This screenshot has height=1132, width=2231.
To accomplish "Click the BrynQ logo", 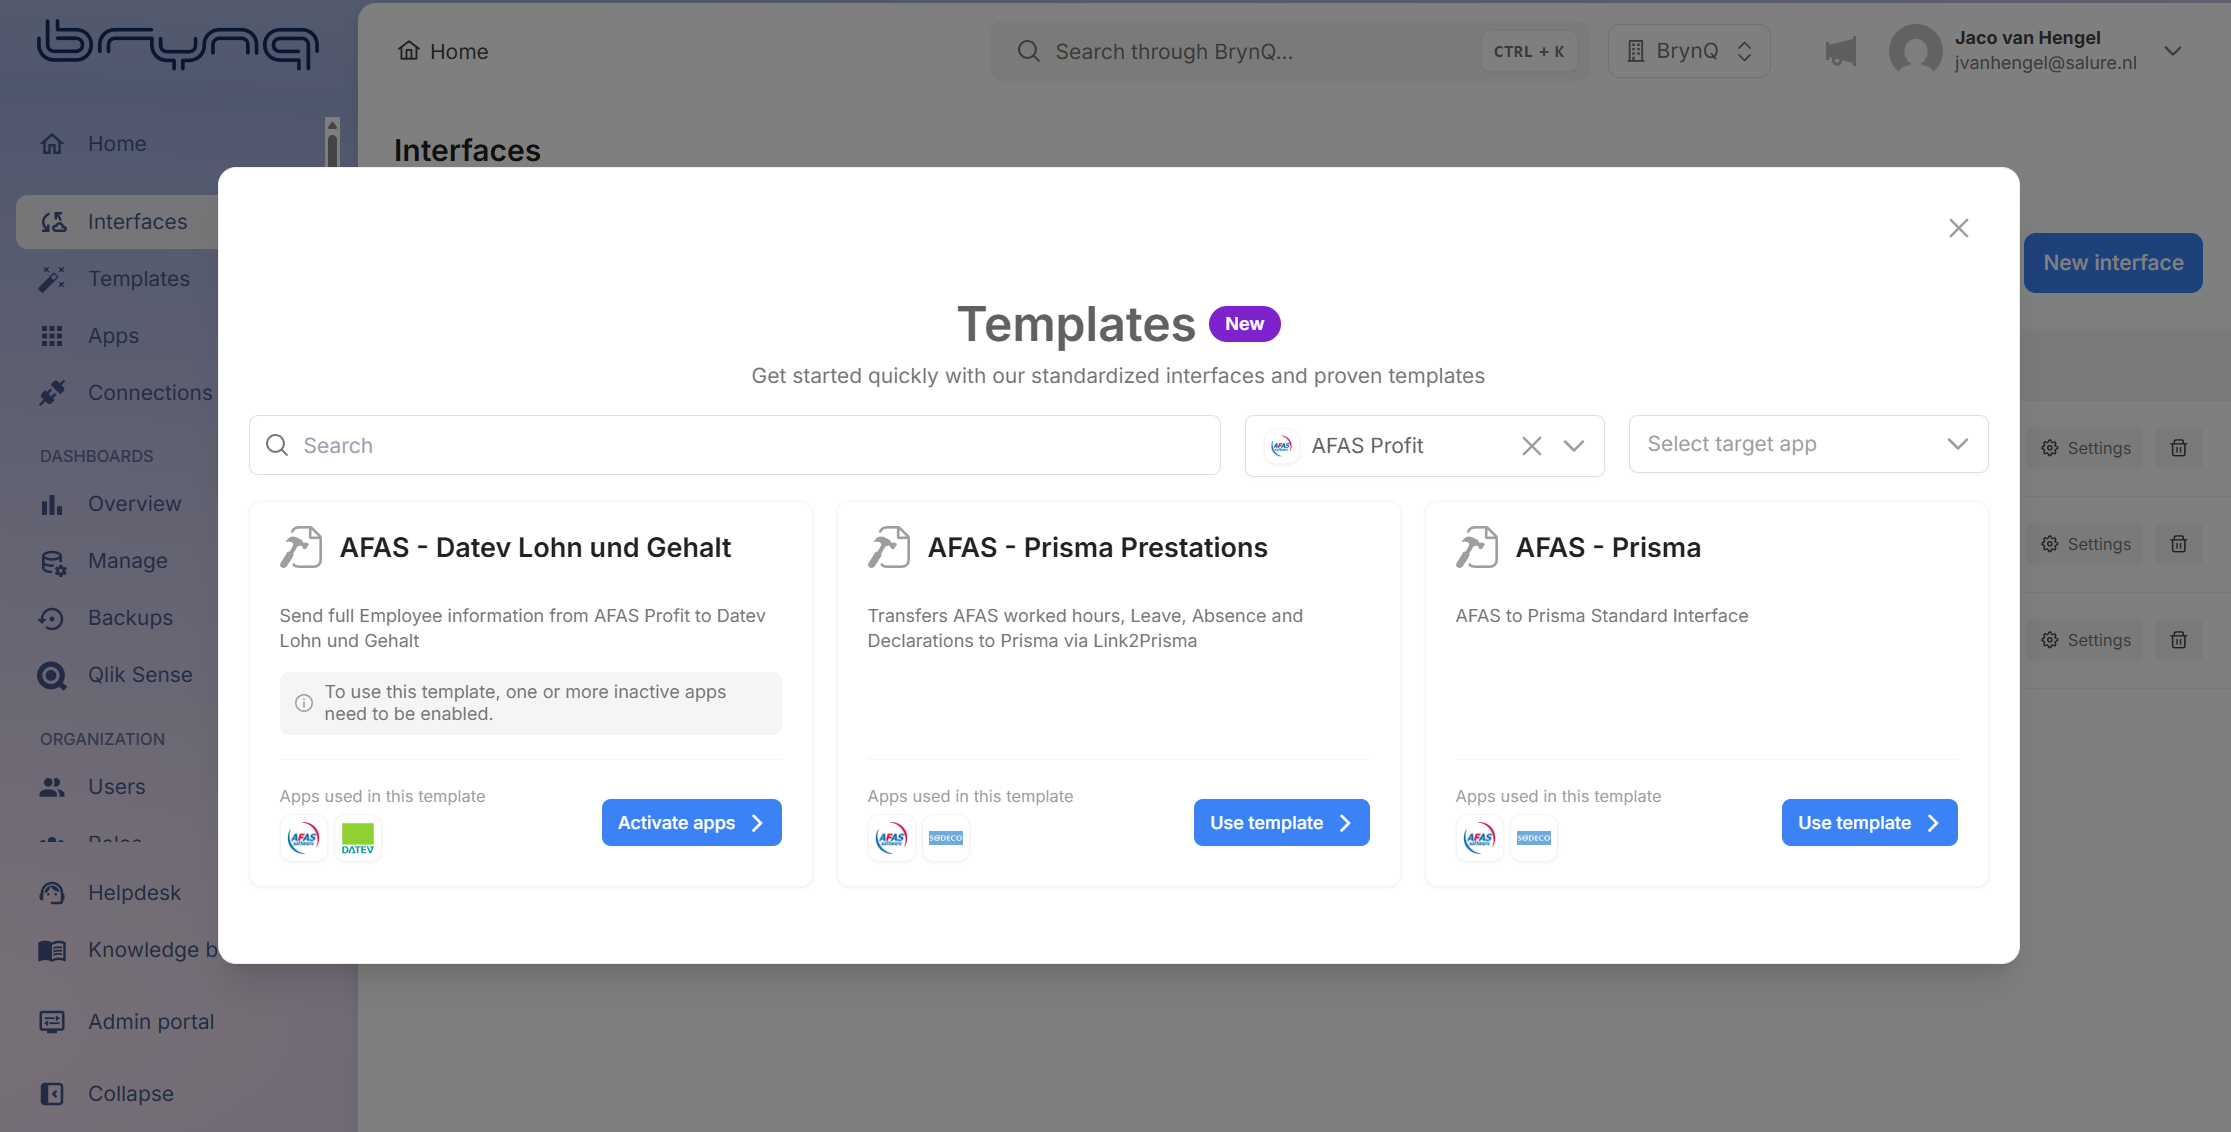I will pyautogui.click(x=178, y=44).
